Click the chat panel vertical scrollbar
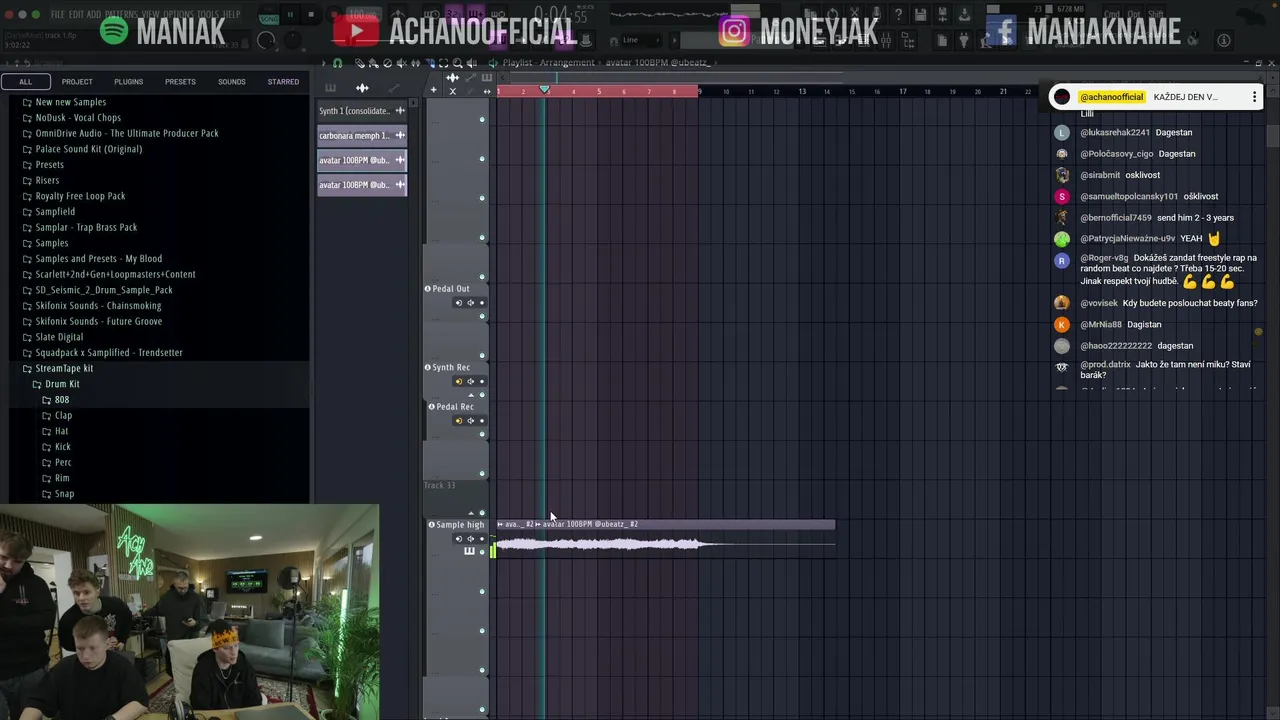The width and height of the screenshot is (1280, 720). 1272,135
